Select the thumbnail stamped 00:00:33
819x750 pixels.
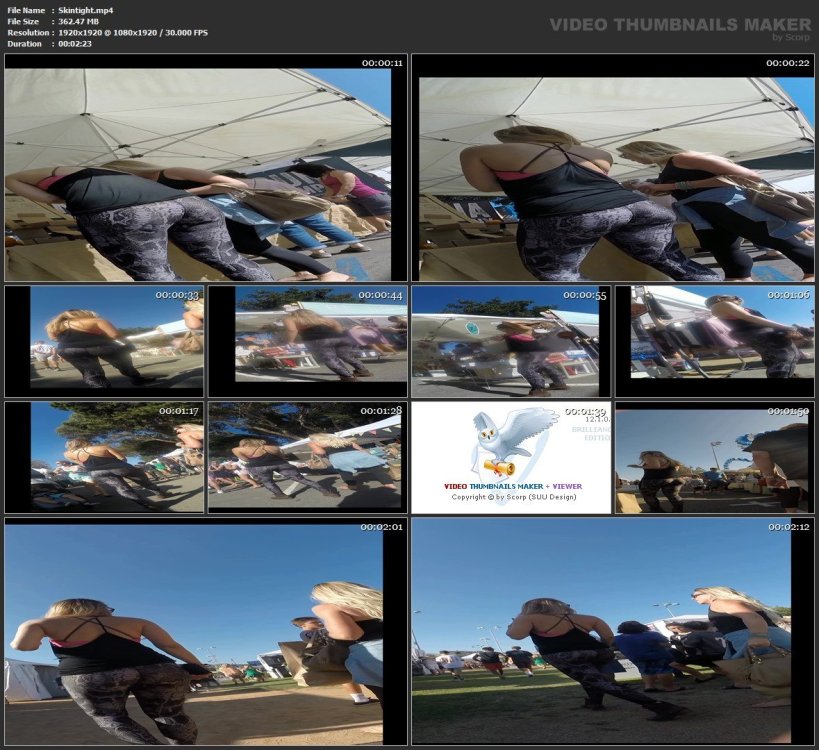click(104, 341)
